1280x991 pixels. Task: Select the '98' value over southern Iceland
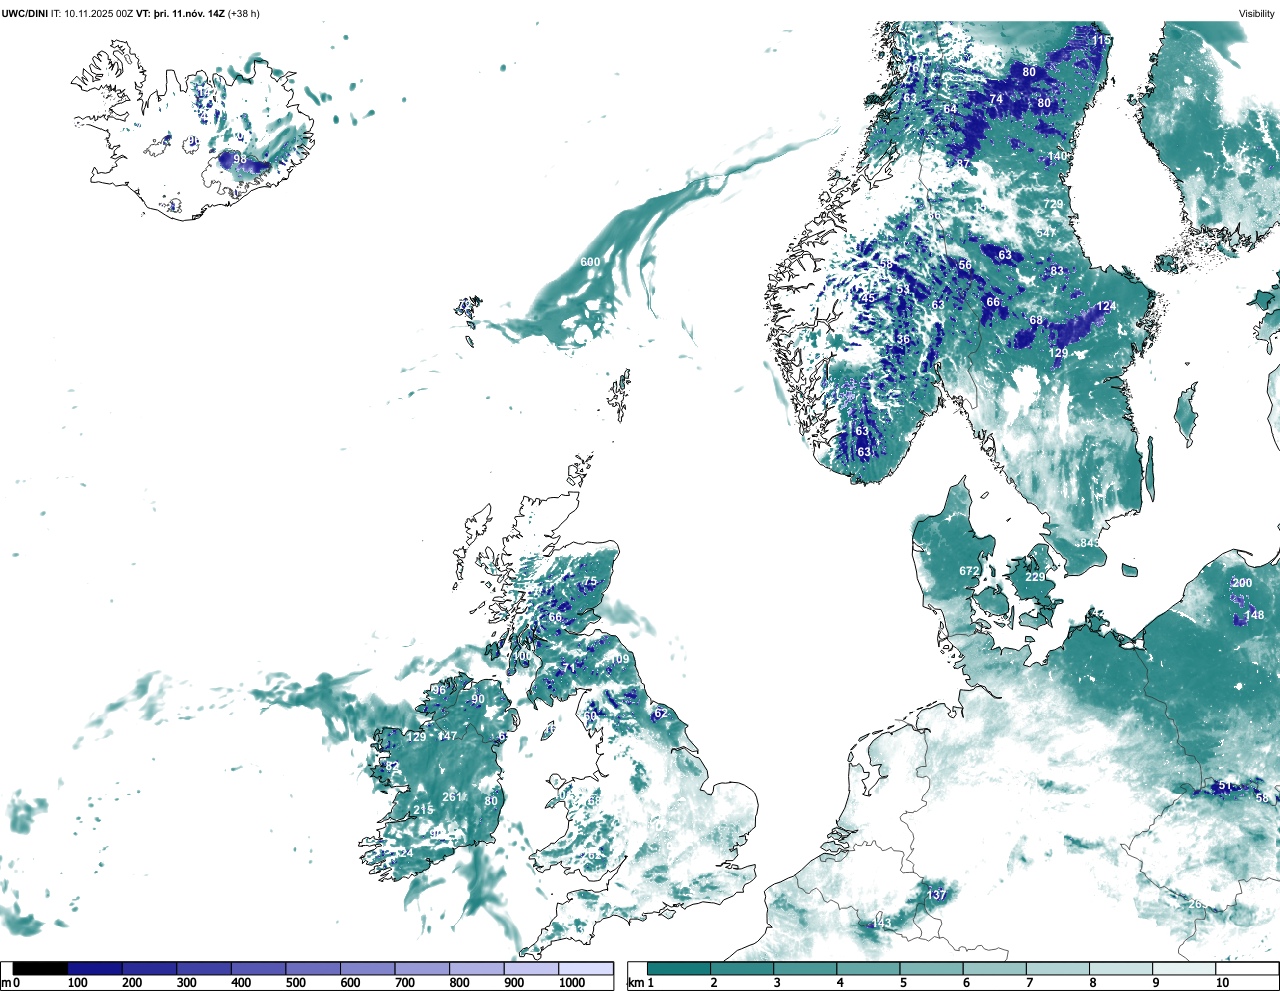click(x=240, y=159)
